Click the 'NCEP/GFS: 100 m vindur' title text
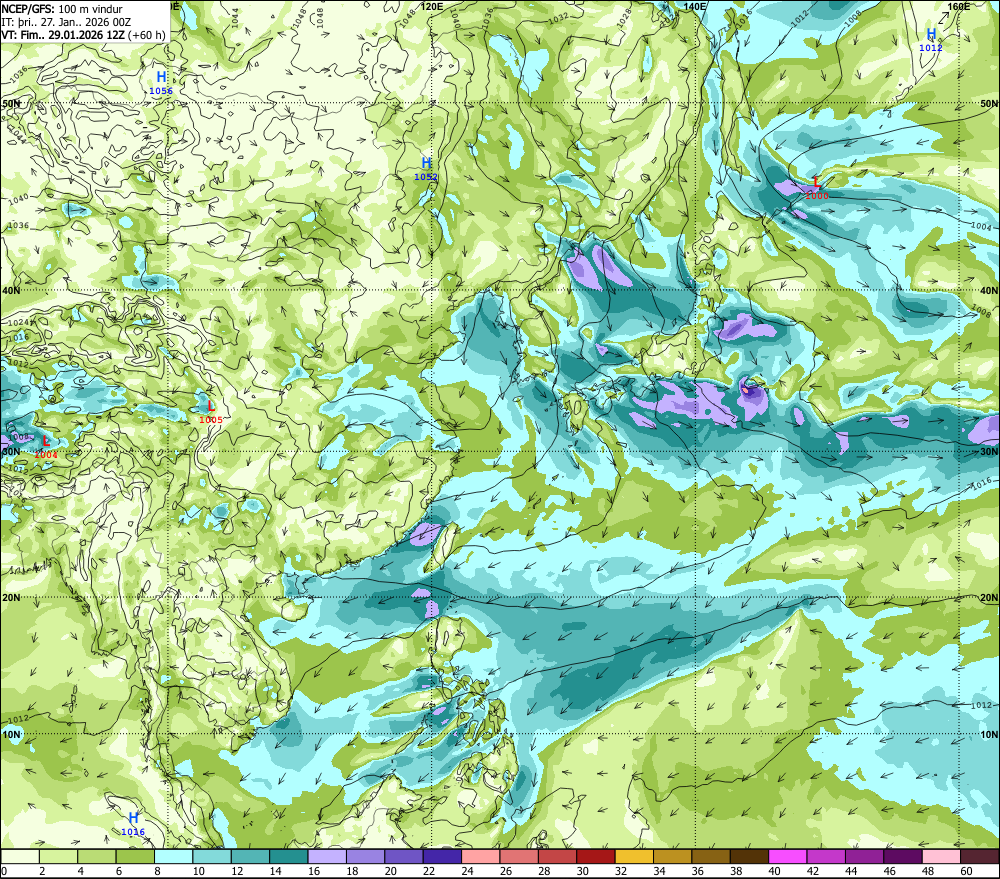 (62, 9)
